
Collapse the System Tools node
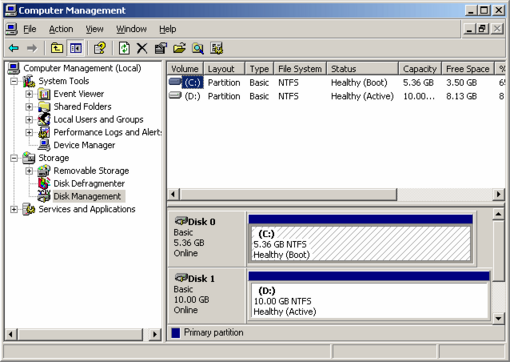coord(14,81)
